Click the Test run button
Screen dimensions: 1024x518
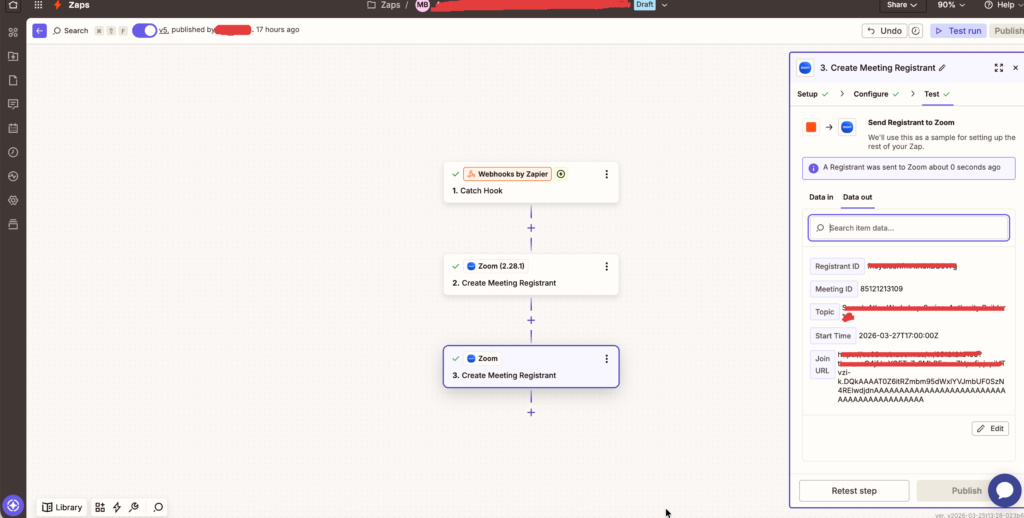click(958, 31)
